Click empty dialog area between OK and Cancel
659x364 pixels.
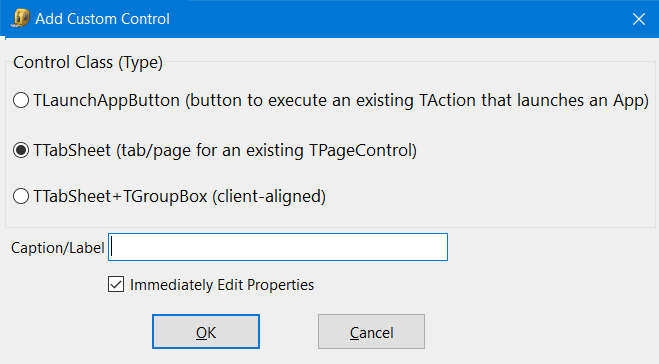(289, 332)
